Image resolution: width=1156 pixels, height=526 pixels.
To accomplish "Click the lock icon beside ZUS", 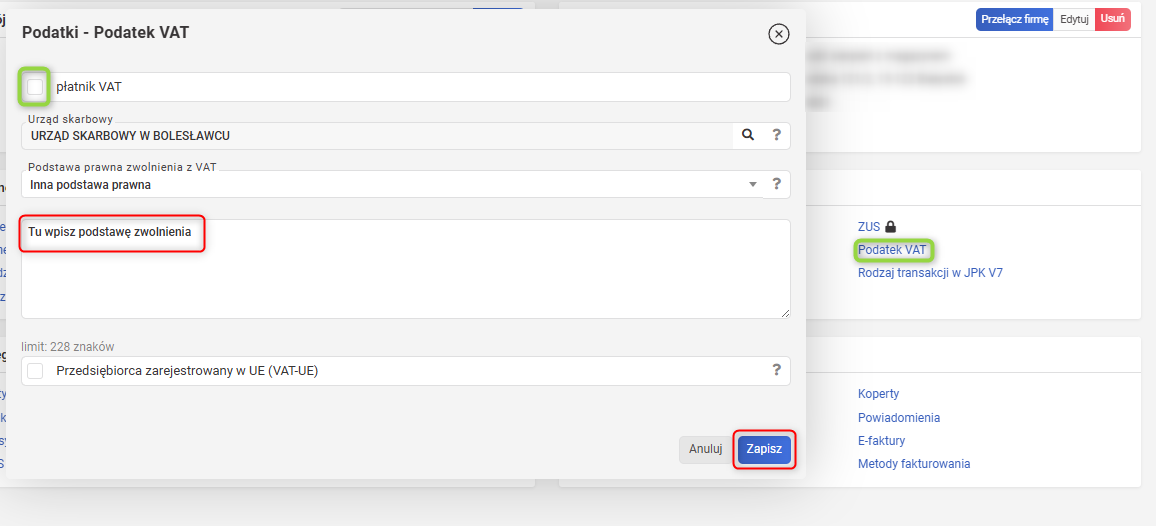I will point(890,226).
